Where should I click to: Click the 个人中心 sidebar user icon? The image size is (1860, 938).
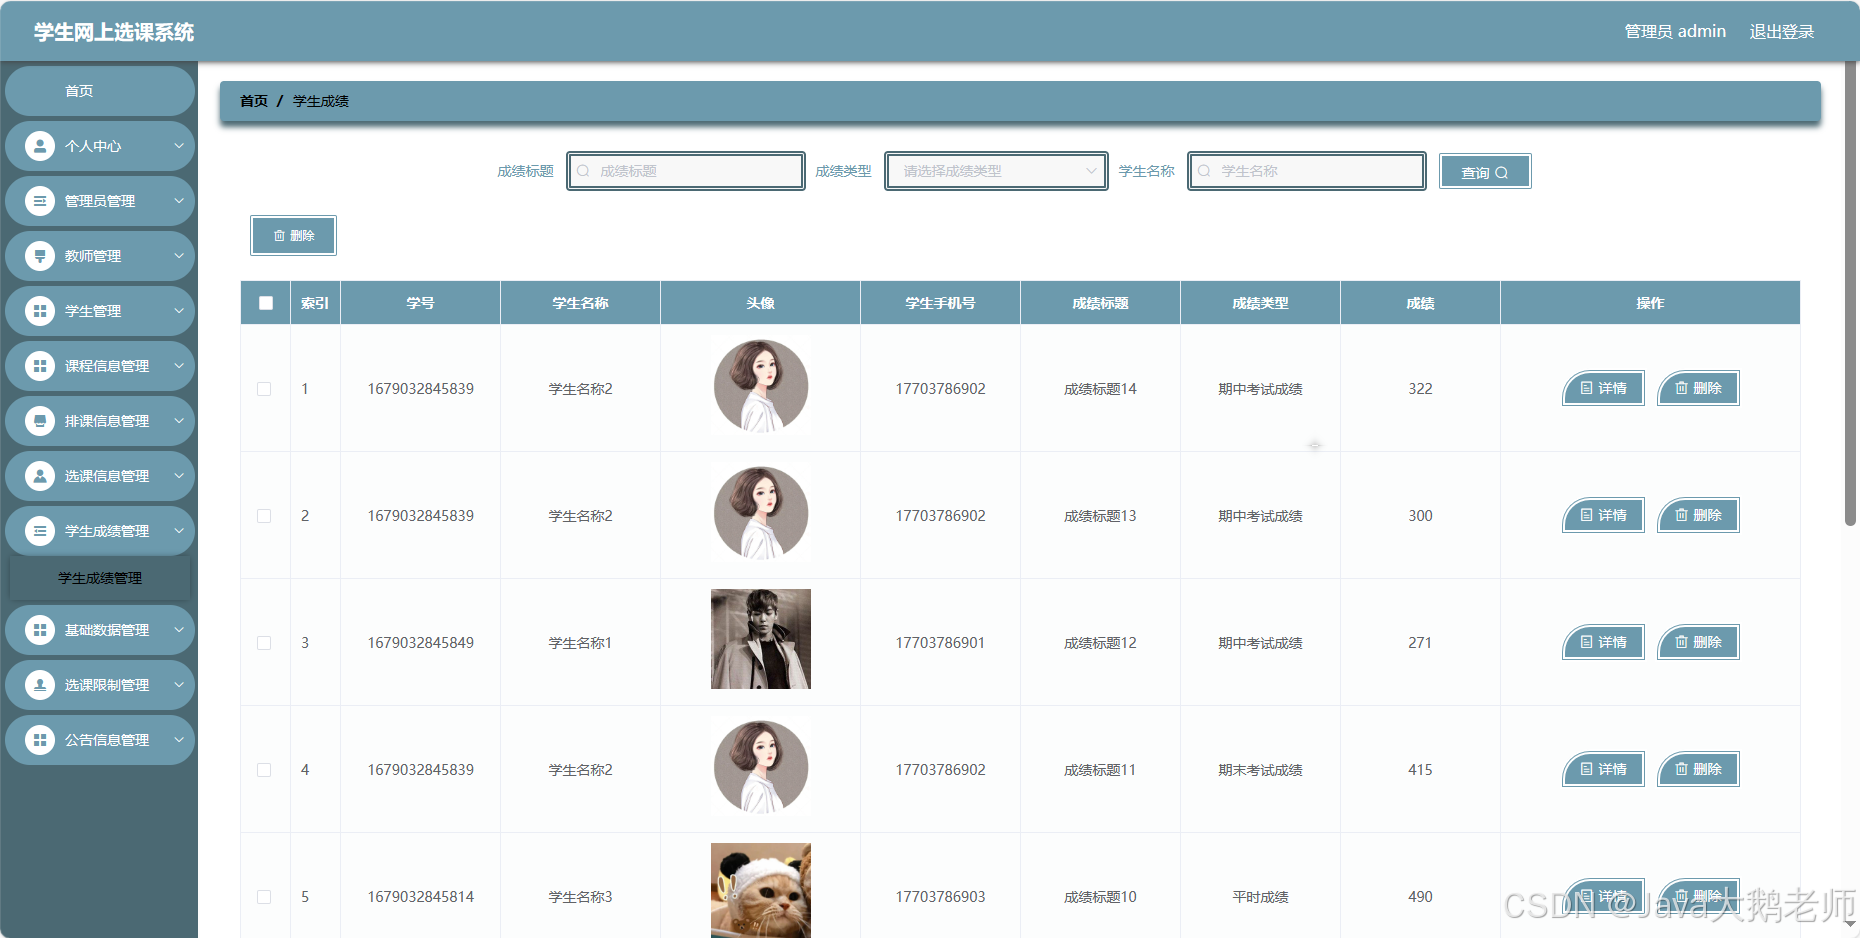(x=40, y=146)
